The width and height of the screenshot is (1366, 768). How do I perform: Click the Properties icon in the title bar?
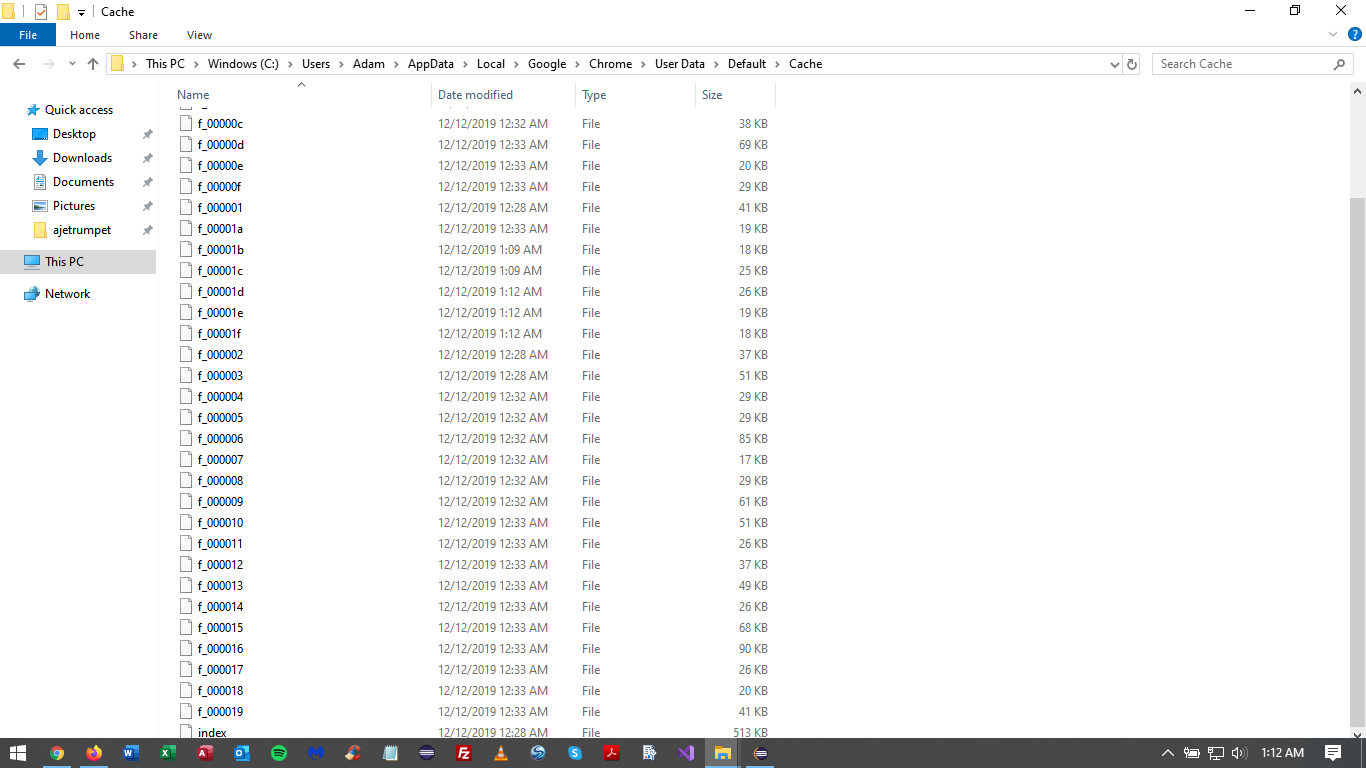click(x=41, y=11)
